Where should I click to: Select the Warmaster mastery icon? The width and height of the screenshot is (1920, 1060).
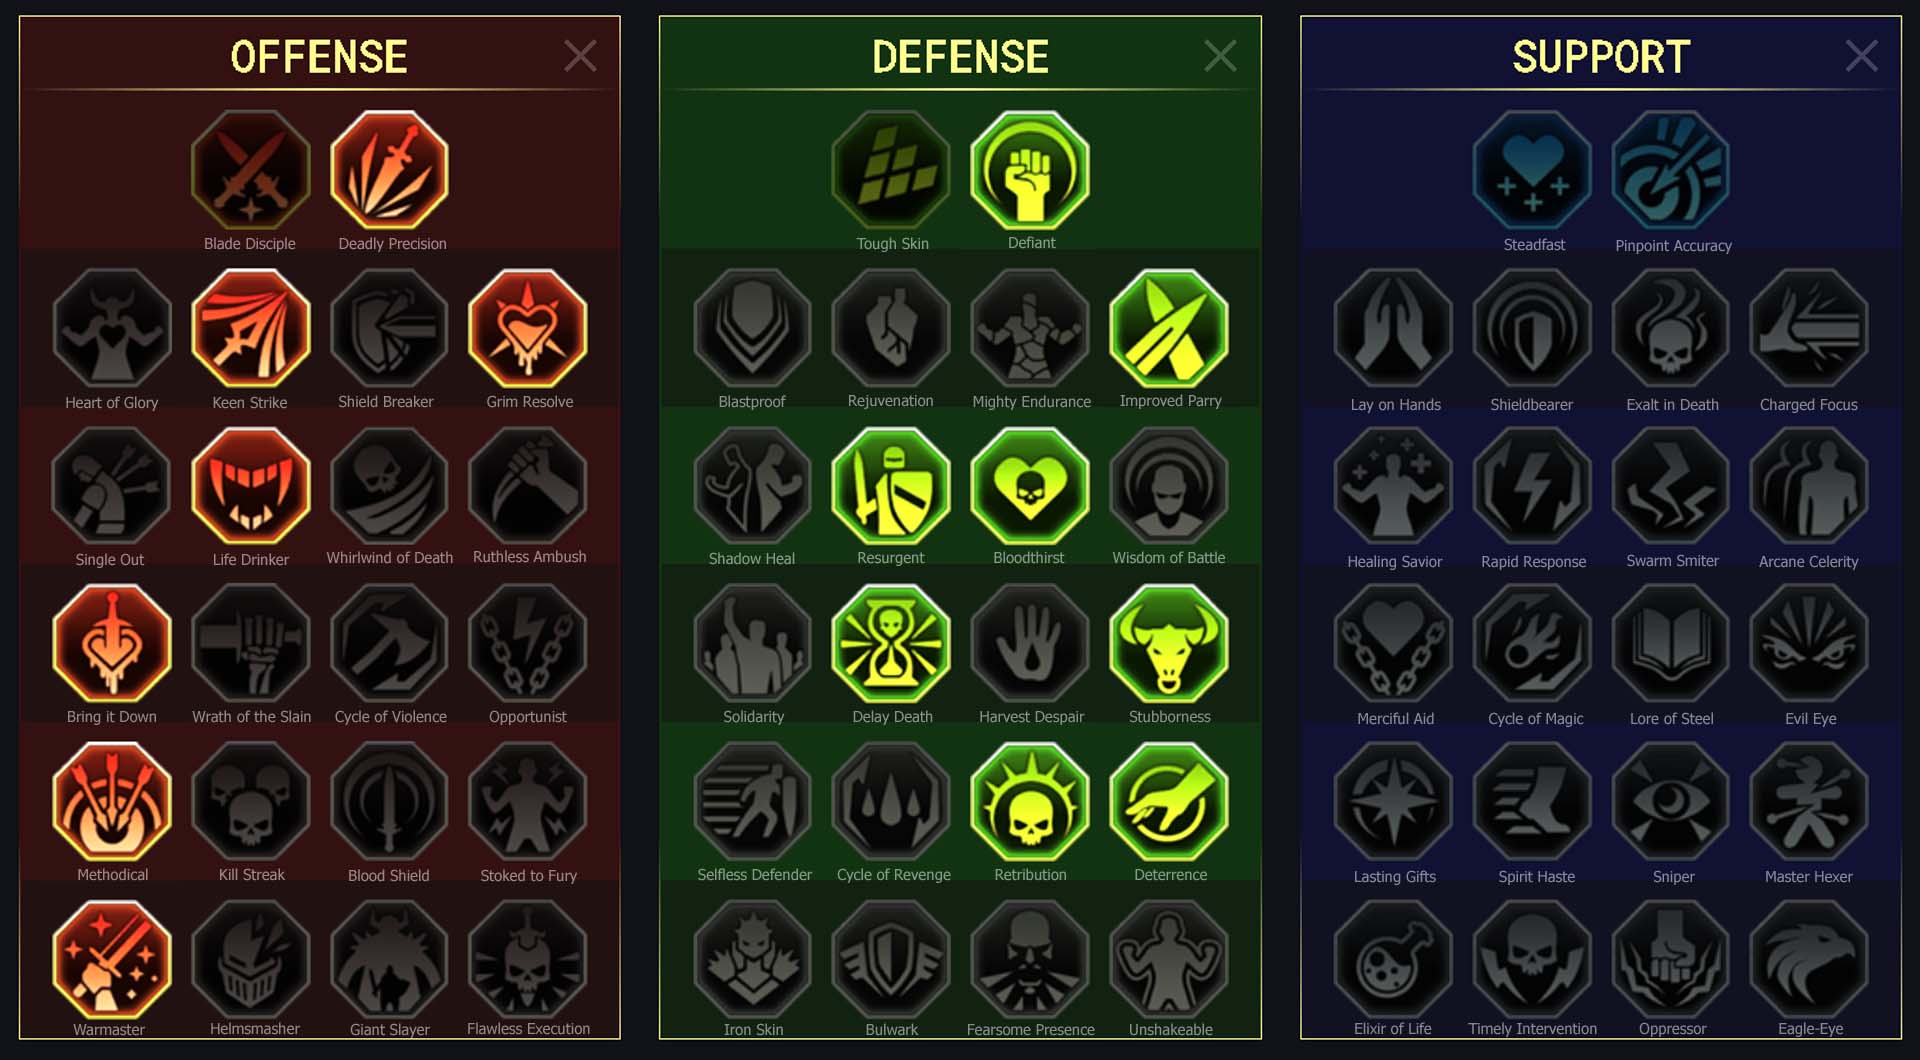pyautogui.click(x=112, y=959)
